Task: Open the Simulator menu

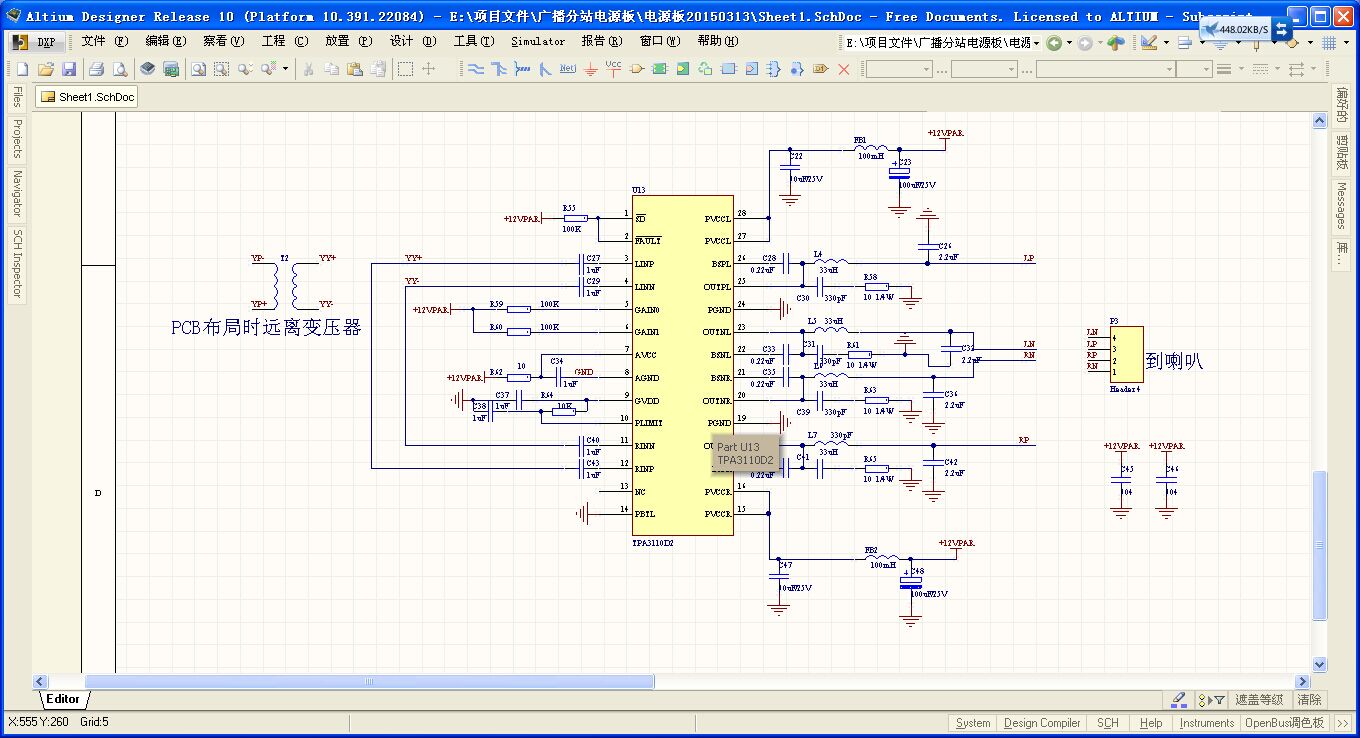Action: pos(538,41)
